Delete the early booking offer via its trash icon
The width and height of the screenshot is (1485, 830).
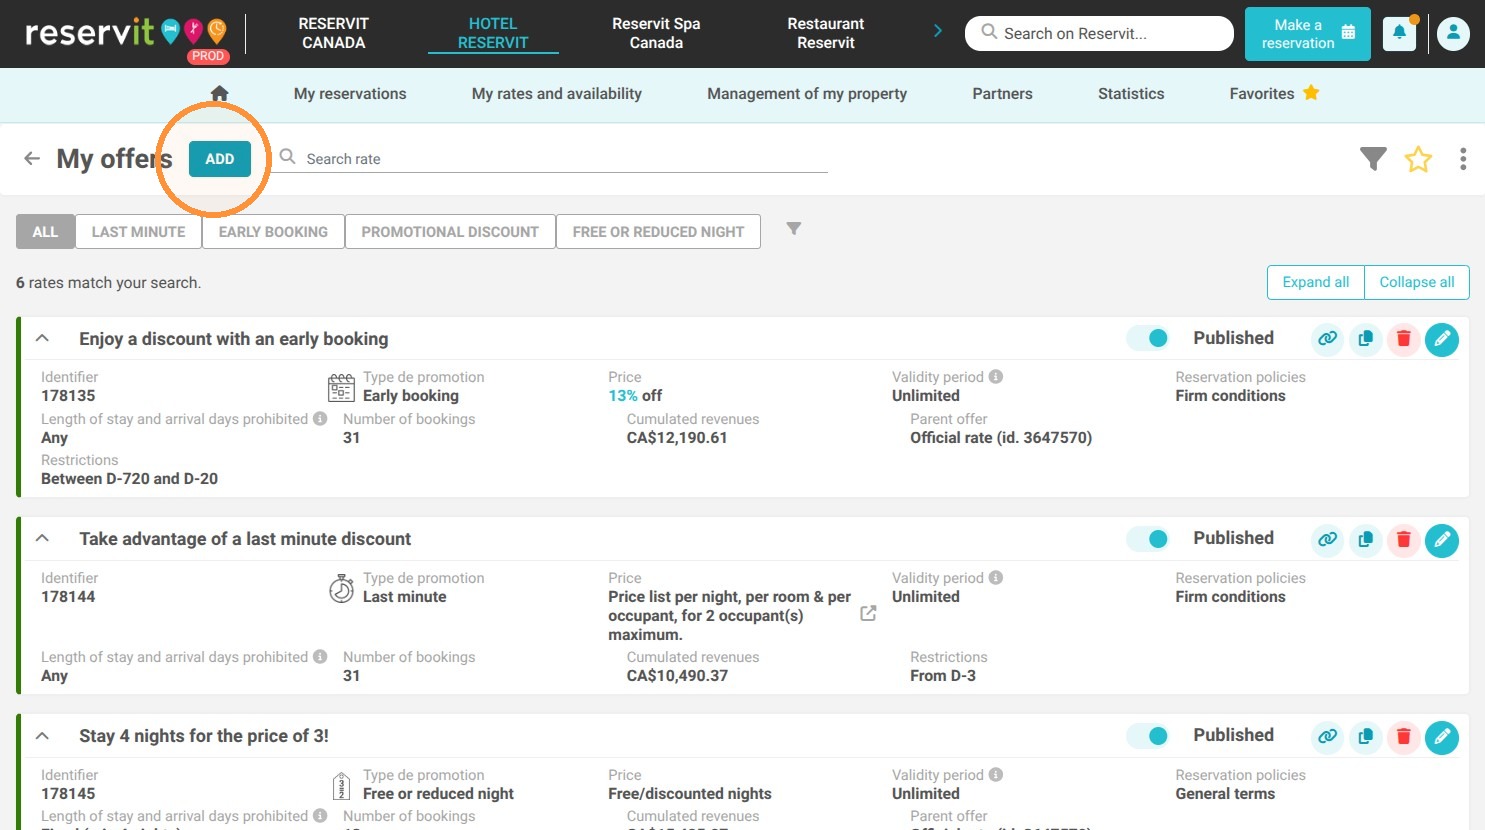point(1403,339)
